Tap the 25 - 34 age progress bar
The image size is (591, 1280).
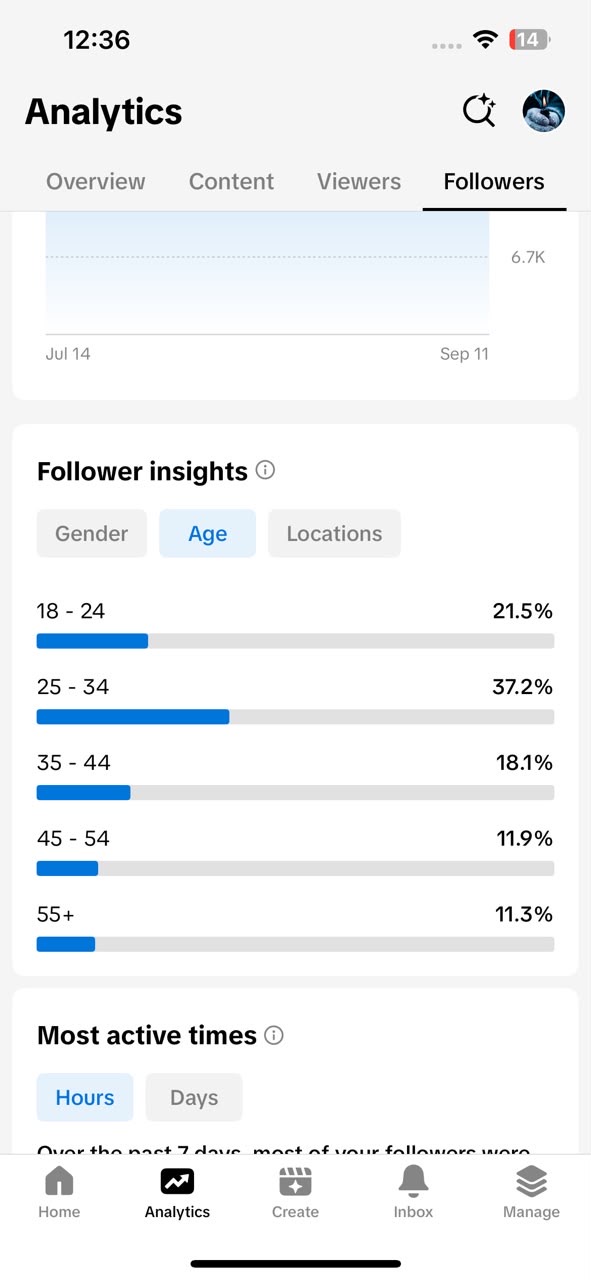point(295,717)
